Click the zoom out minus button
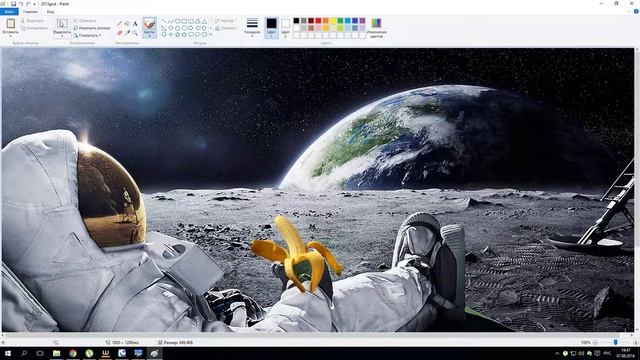This screenshot has height=360, width=640. pyautogui.click(x=596, y=342)
